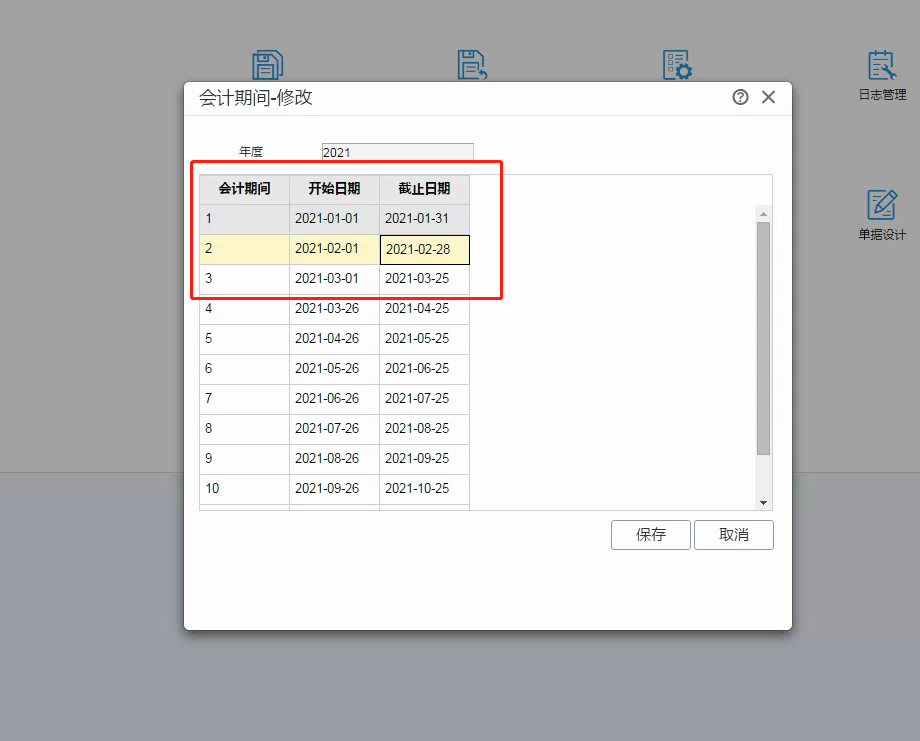Select start date cell 2021-07-26
920x741 pixels.
tap(334, 429)
